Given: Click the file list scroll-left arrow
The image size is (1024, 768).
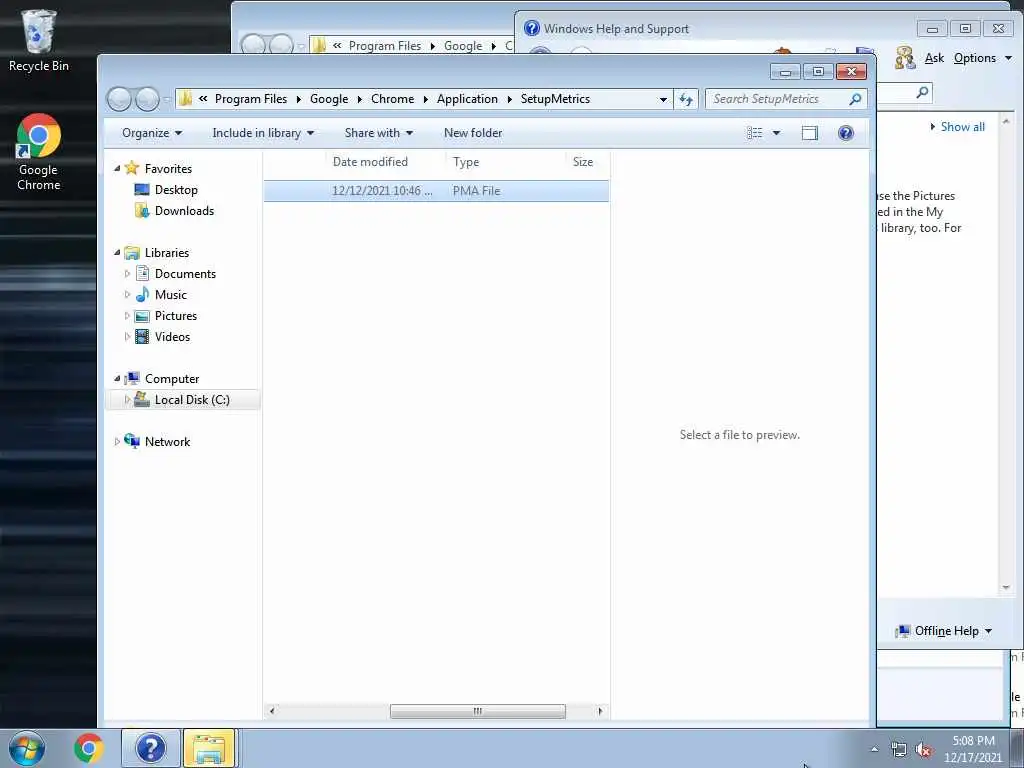Looking at the screenshot, I should pyautogui.click(x=272, y=711).
